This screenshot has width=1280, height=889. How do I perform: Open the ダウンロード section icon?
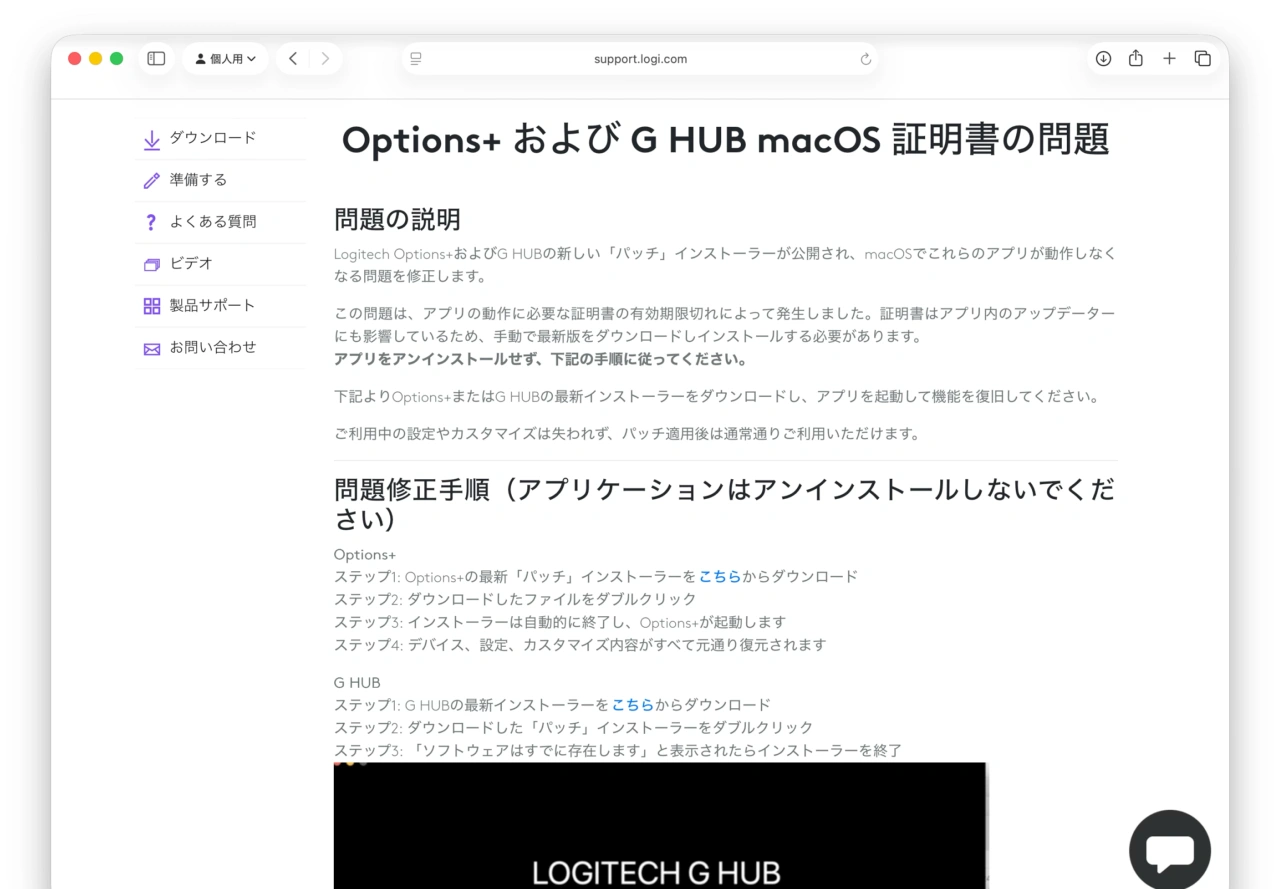pyautogui.click(x=151, y=138)
